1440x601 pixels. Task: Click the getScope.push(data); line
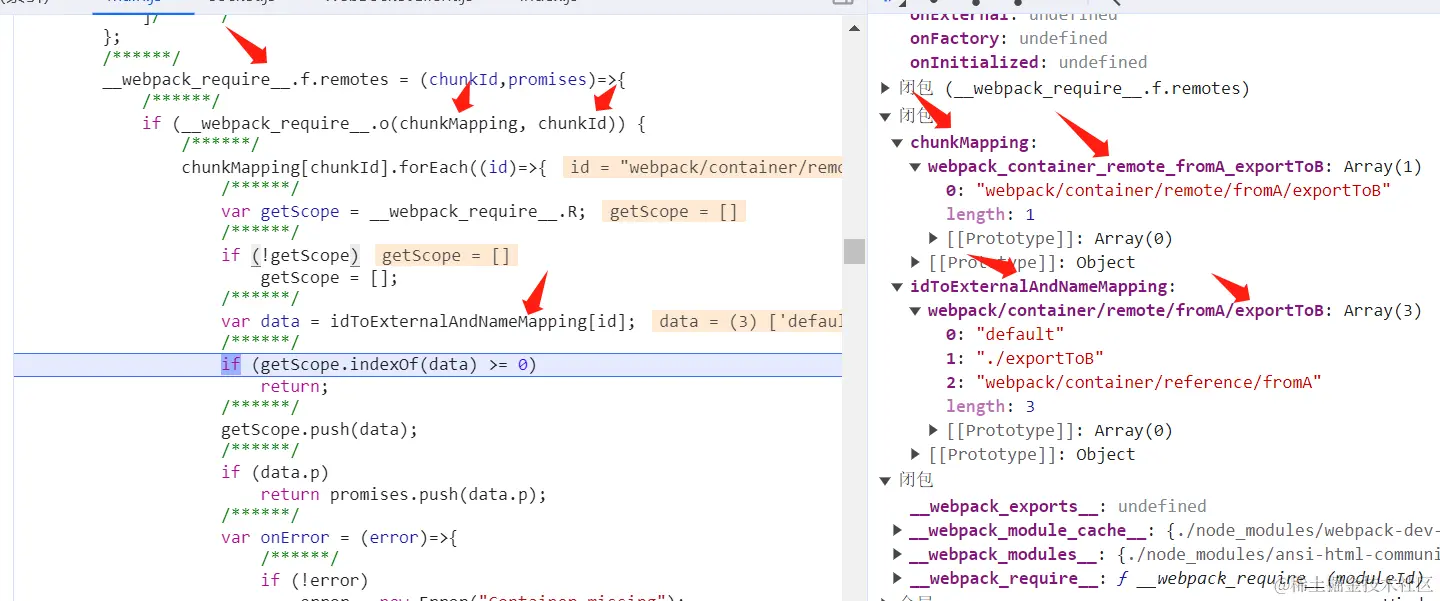319,429
